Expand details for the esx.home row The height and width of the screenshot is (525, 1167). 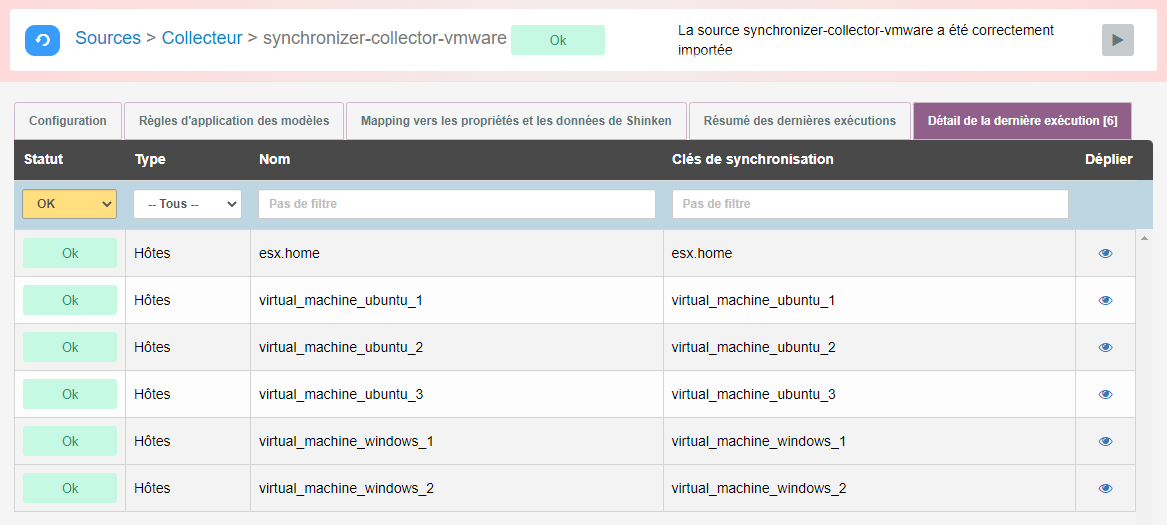click(1105, 253)
